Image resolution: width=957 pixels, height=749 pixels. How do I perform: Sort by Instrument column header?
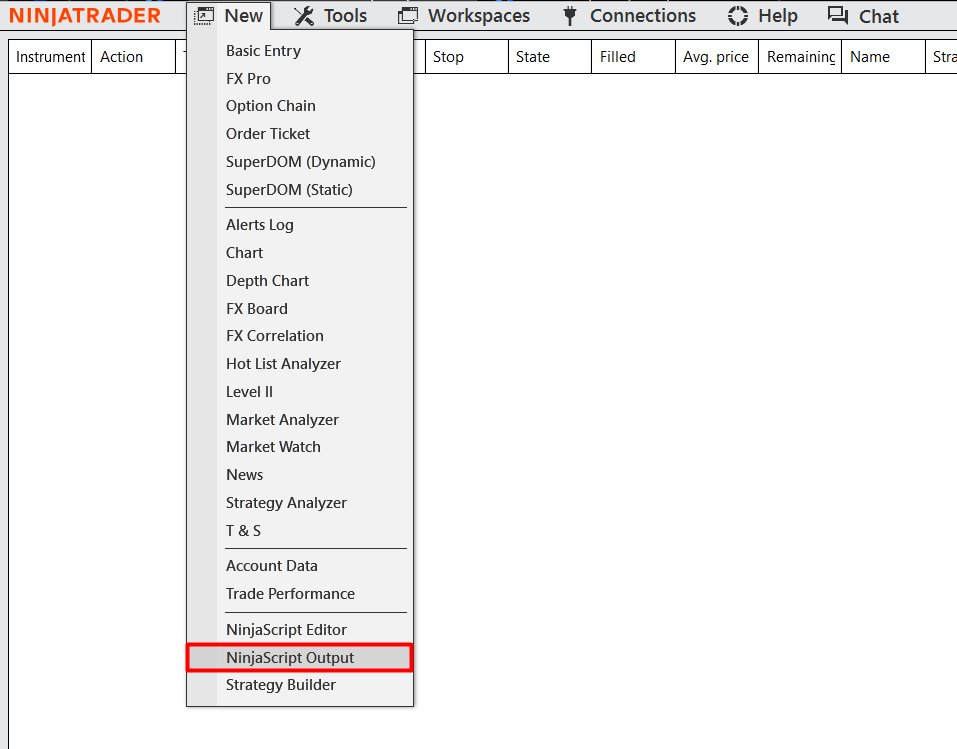point(50,57)
